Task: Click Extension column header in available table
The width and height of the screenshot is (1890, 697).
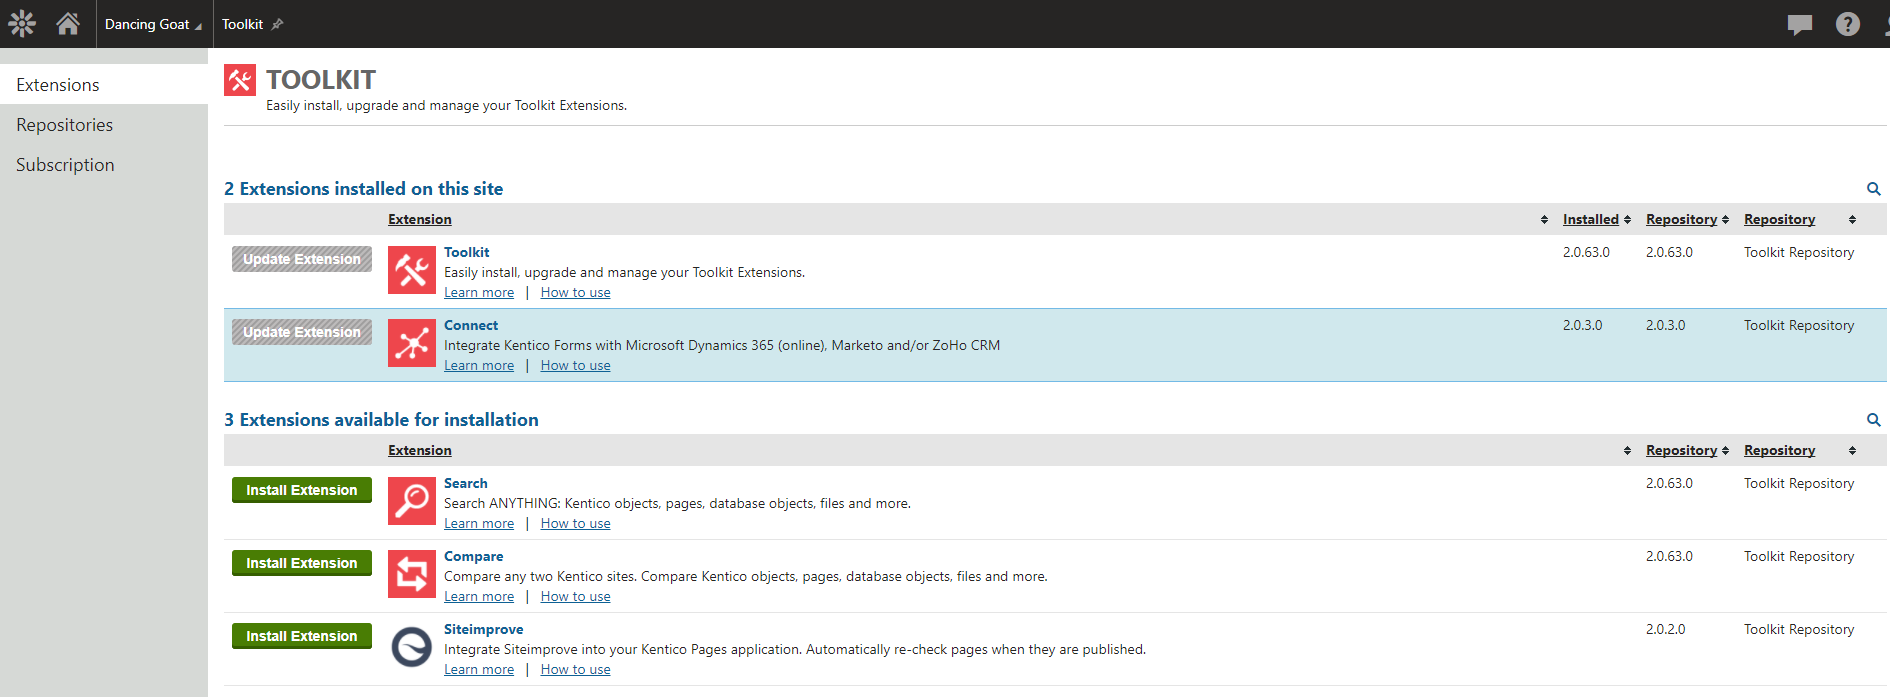Action: coord(420,450)
